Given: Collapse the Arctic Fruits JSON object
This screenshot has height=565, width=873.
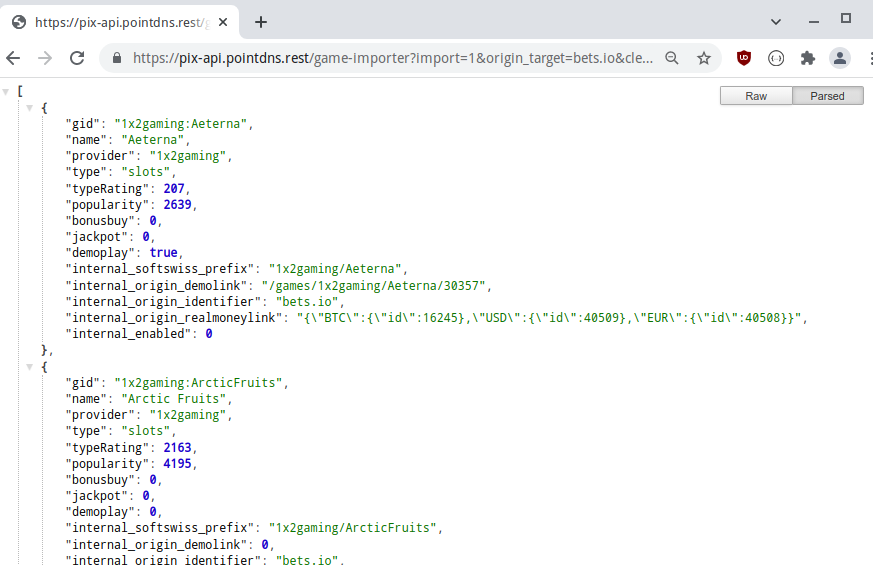Looking at the screenshot, I should tap(30, 367).
